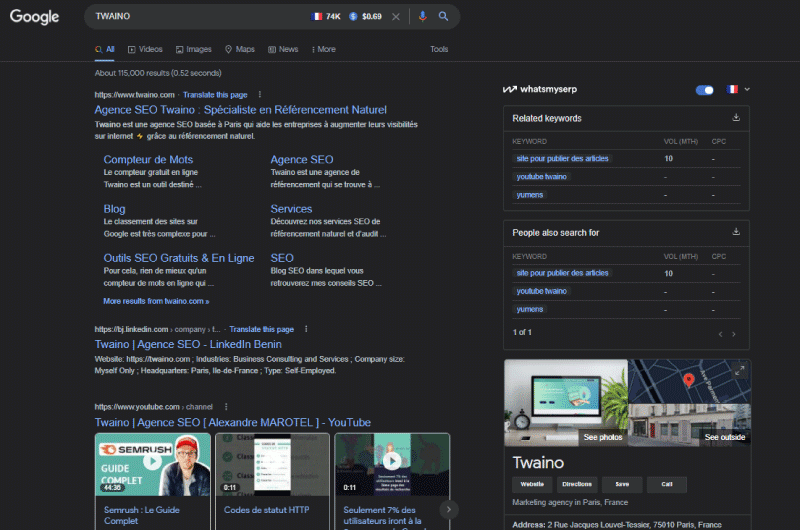800x530 pixels.
Task: Open the three-dot menu for LinkedIn result
Action: (306, 329)
